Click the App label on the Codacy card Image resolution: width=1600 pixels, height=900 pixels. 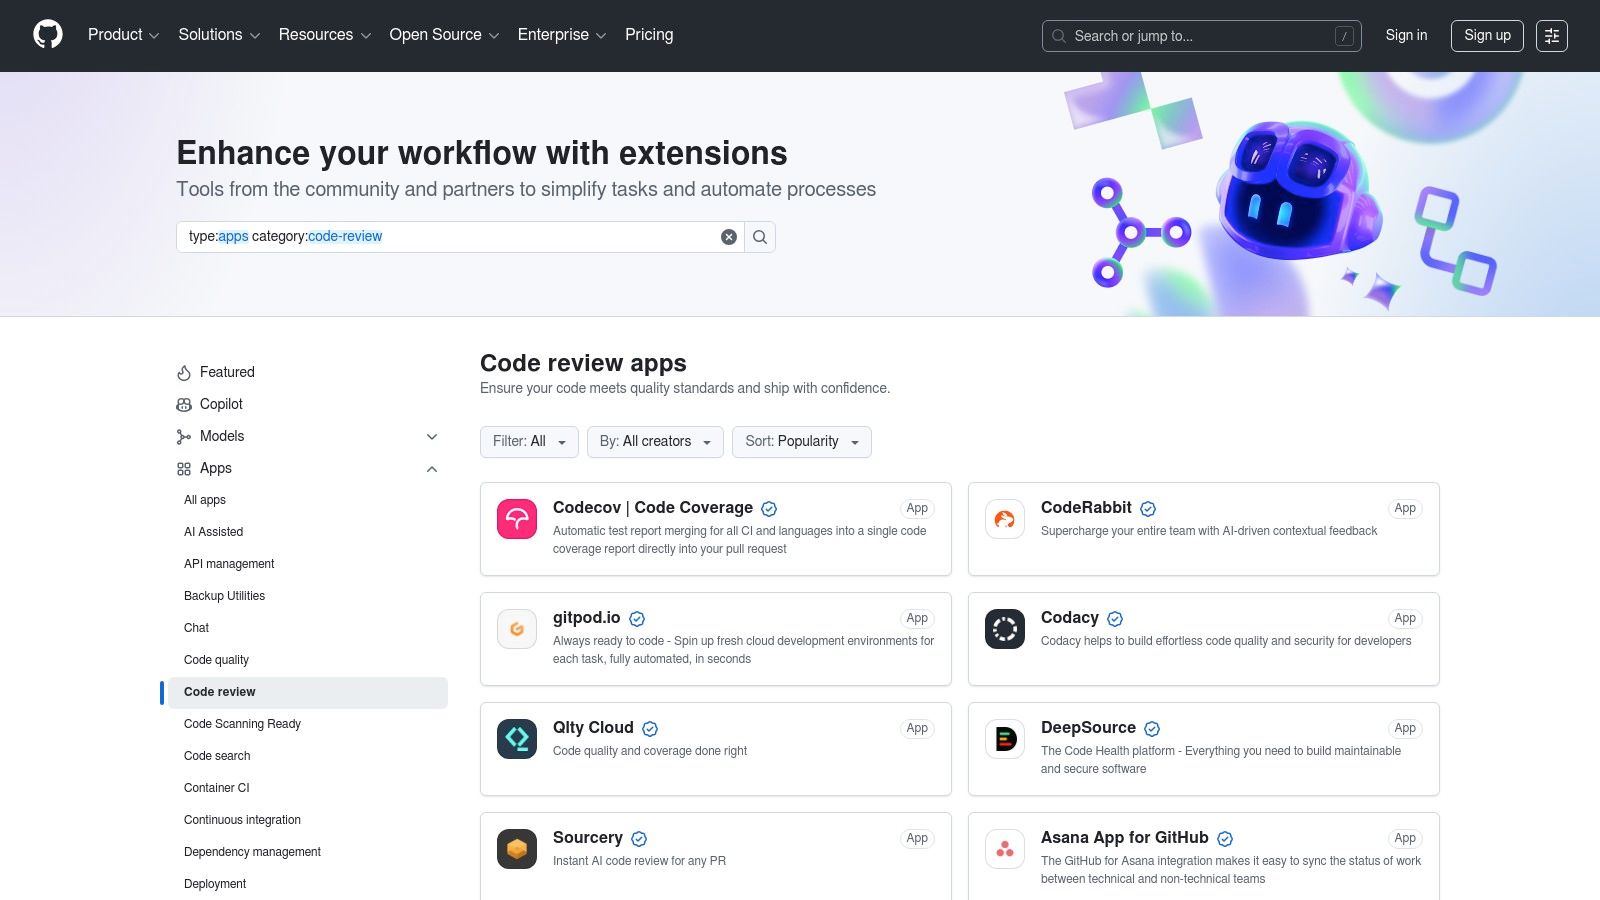point(1405,618)
